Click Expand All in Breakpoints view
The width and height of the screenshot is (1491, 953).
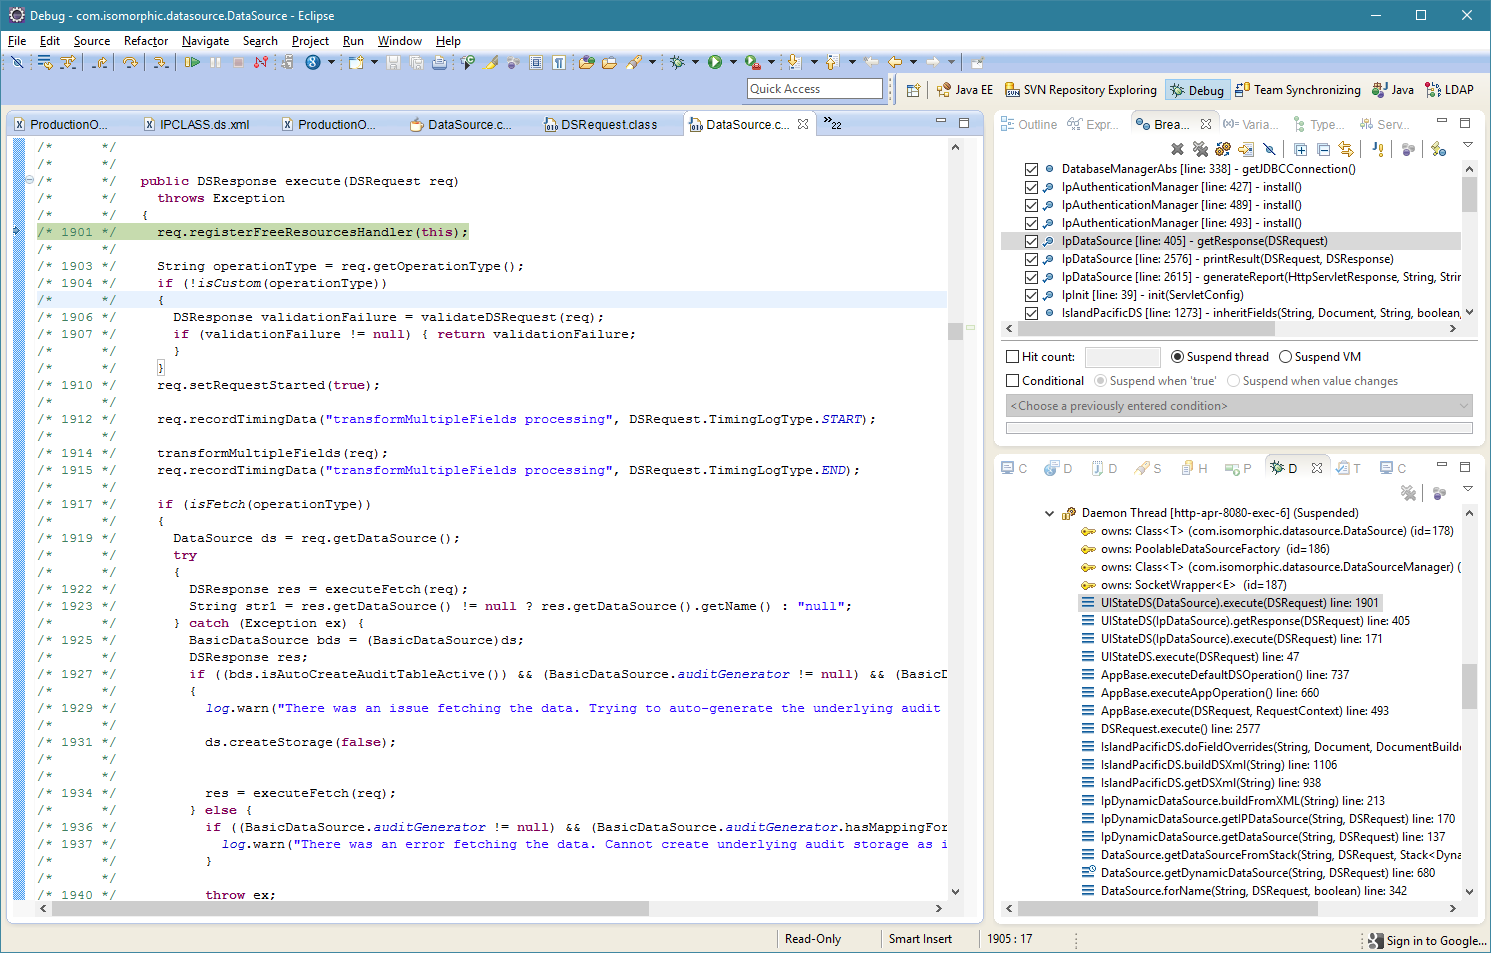(1300, 149)
